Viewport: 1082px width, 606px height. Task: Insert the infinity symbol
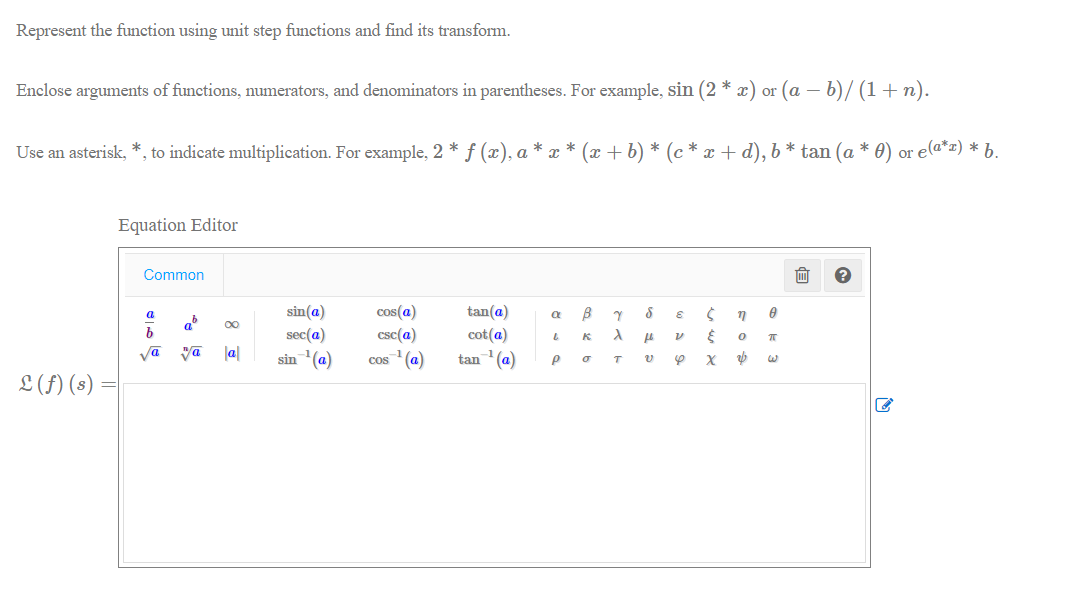(x=231, y=323)
